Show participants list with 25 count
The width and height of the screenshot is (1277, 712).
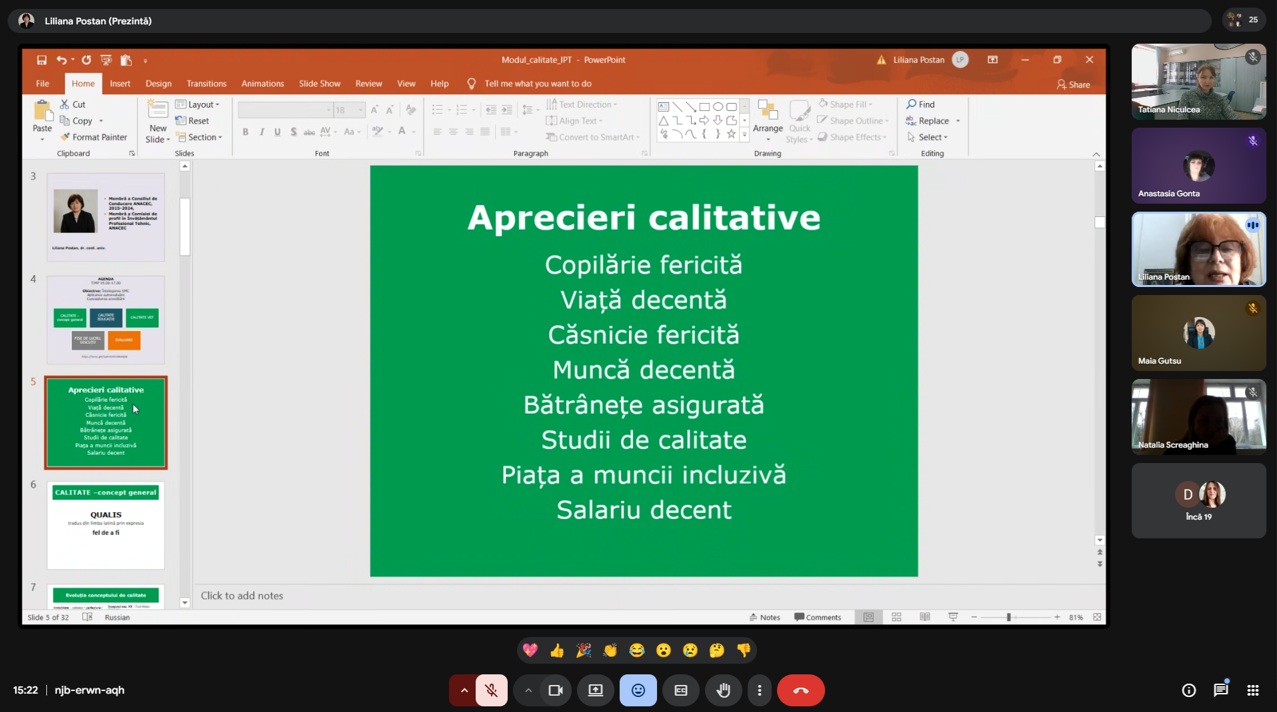click(x=1243, y=20)
